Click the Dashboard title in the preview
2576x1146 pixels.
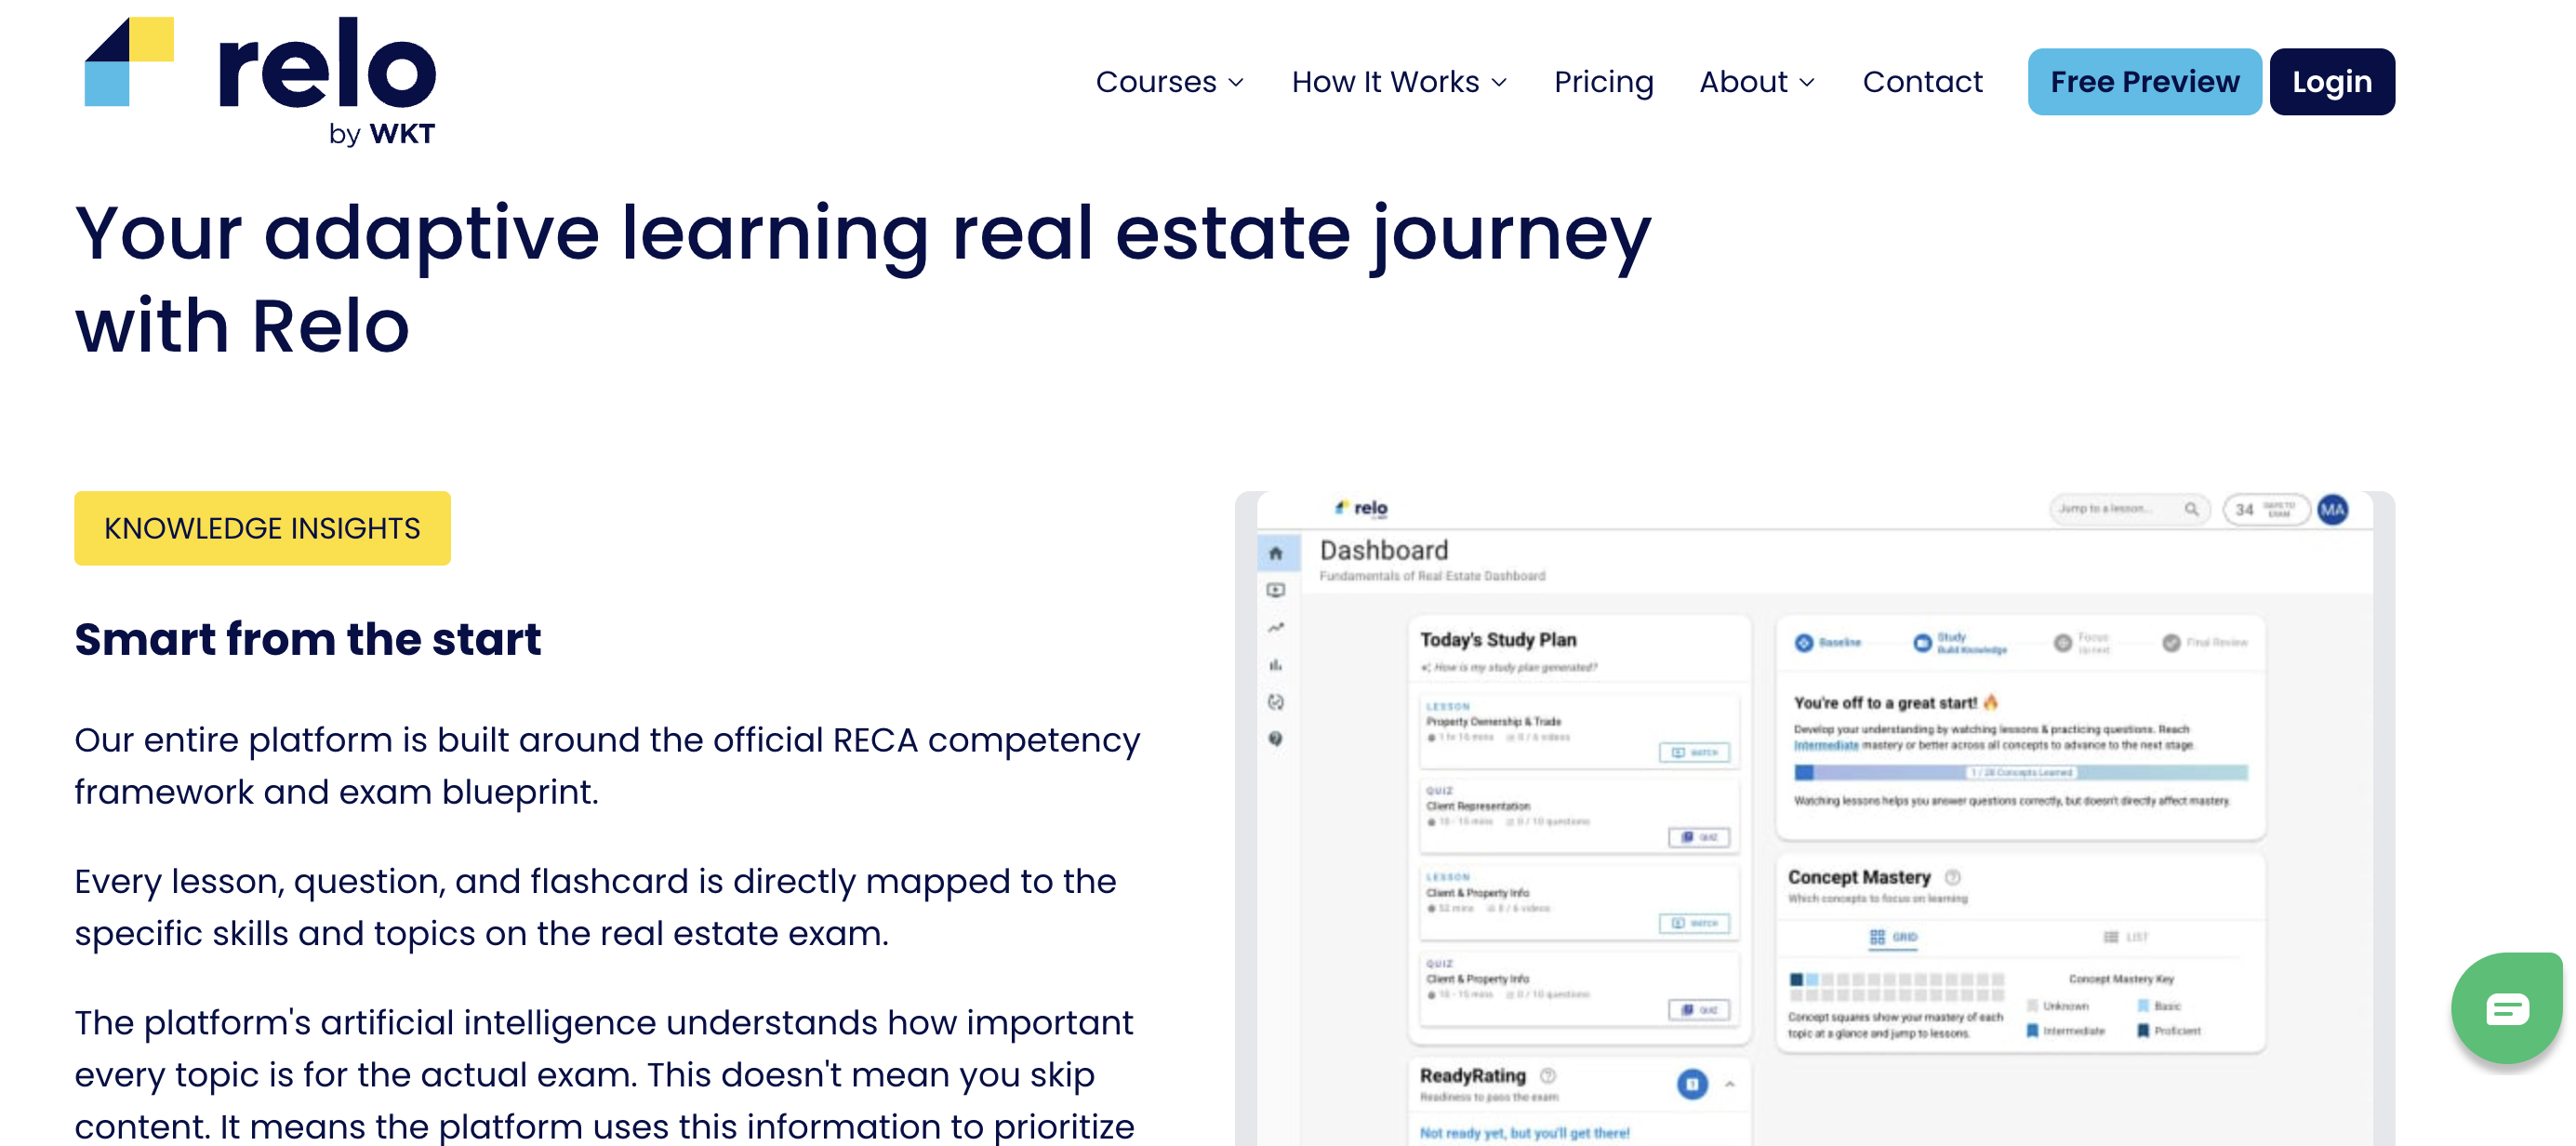(x=1383, y=550)
